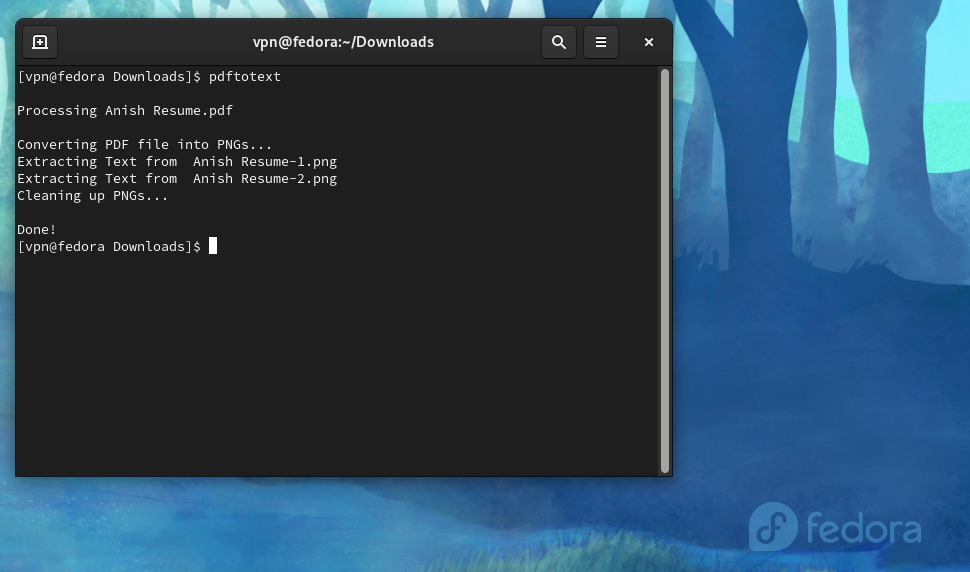Viewport: 970px width, 572px height.
Task: Click the 'fedora' wordmark text on the desktop
Action: click(x=864, y=529)
